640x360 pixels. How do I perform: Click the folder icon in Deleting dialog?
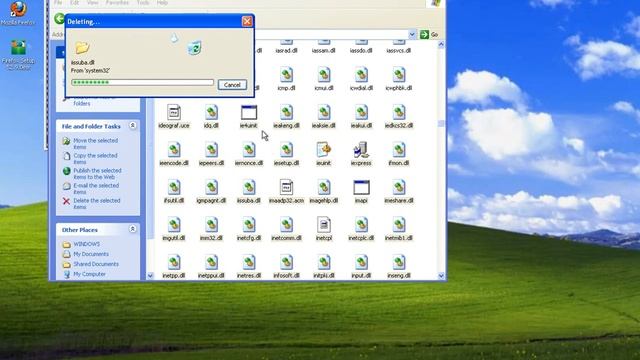pyautogui.click(x=82, y=47)
